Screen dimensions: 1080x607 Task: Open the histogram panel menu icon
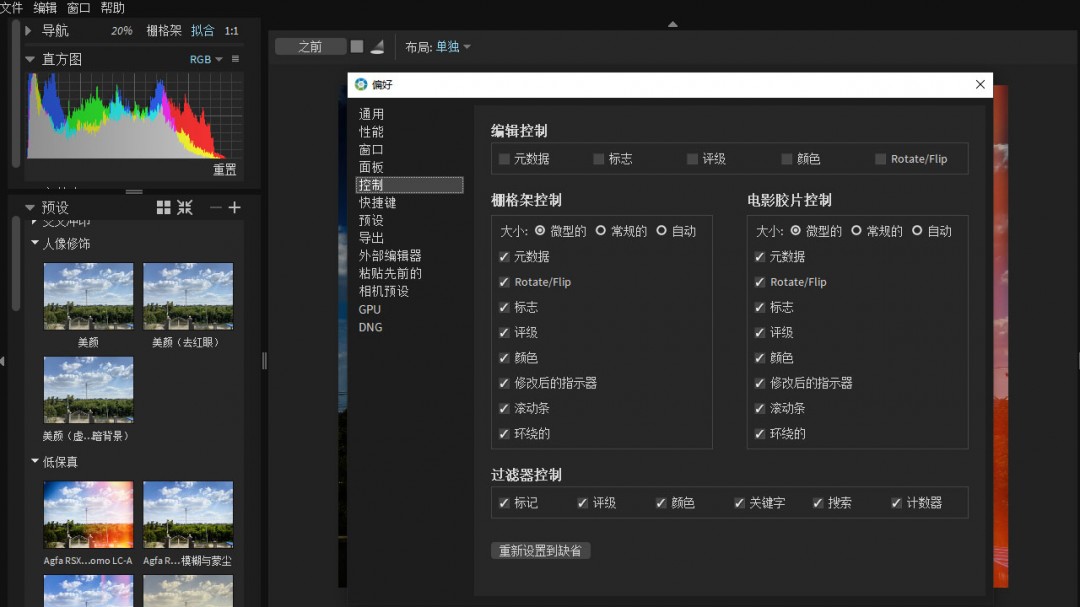tap(236, 59)
